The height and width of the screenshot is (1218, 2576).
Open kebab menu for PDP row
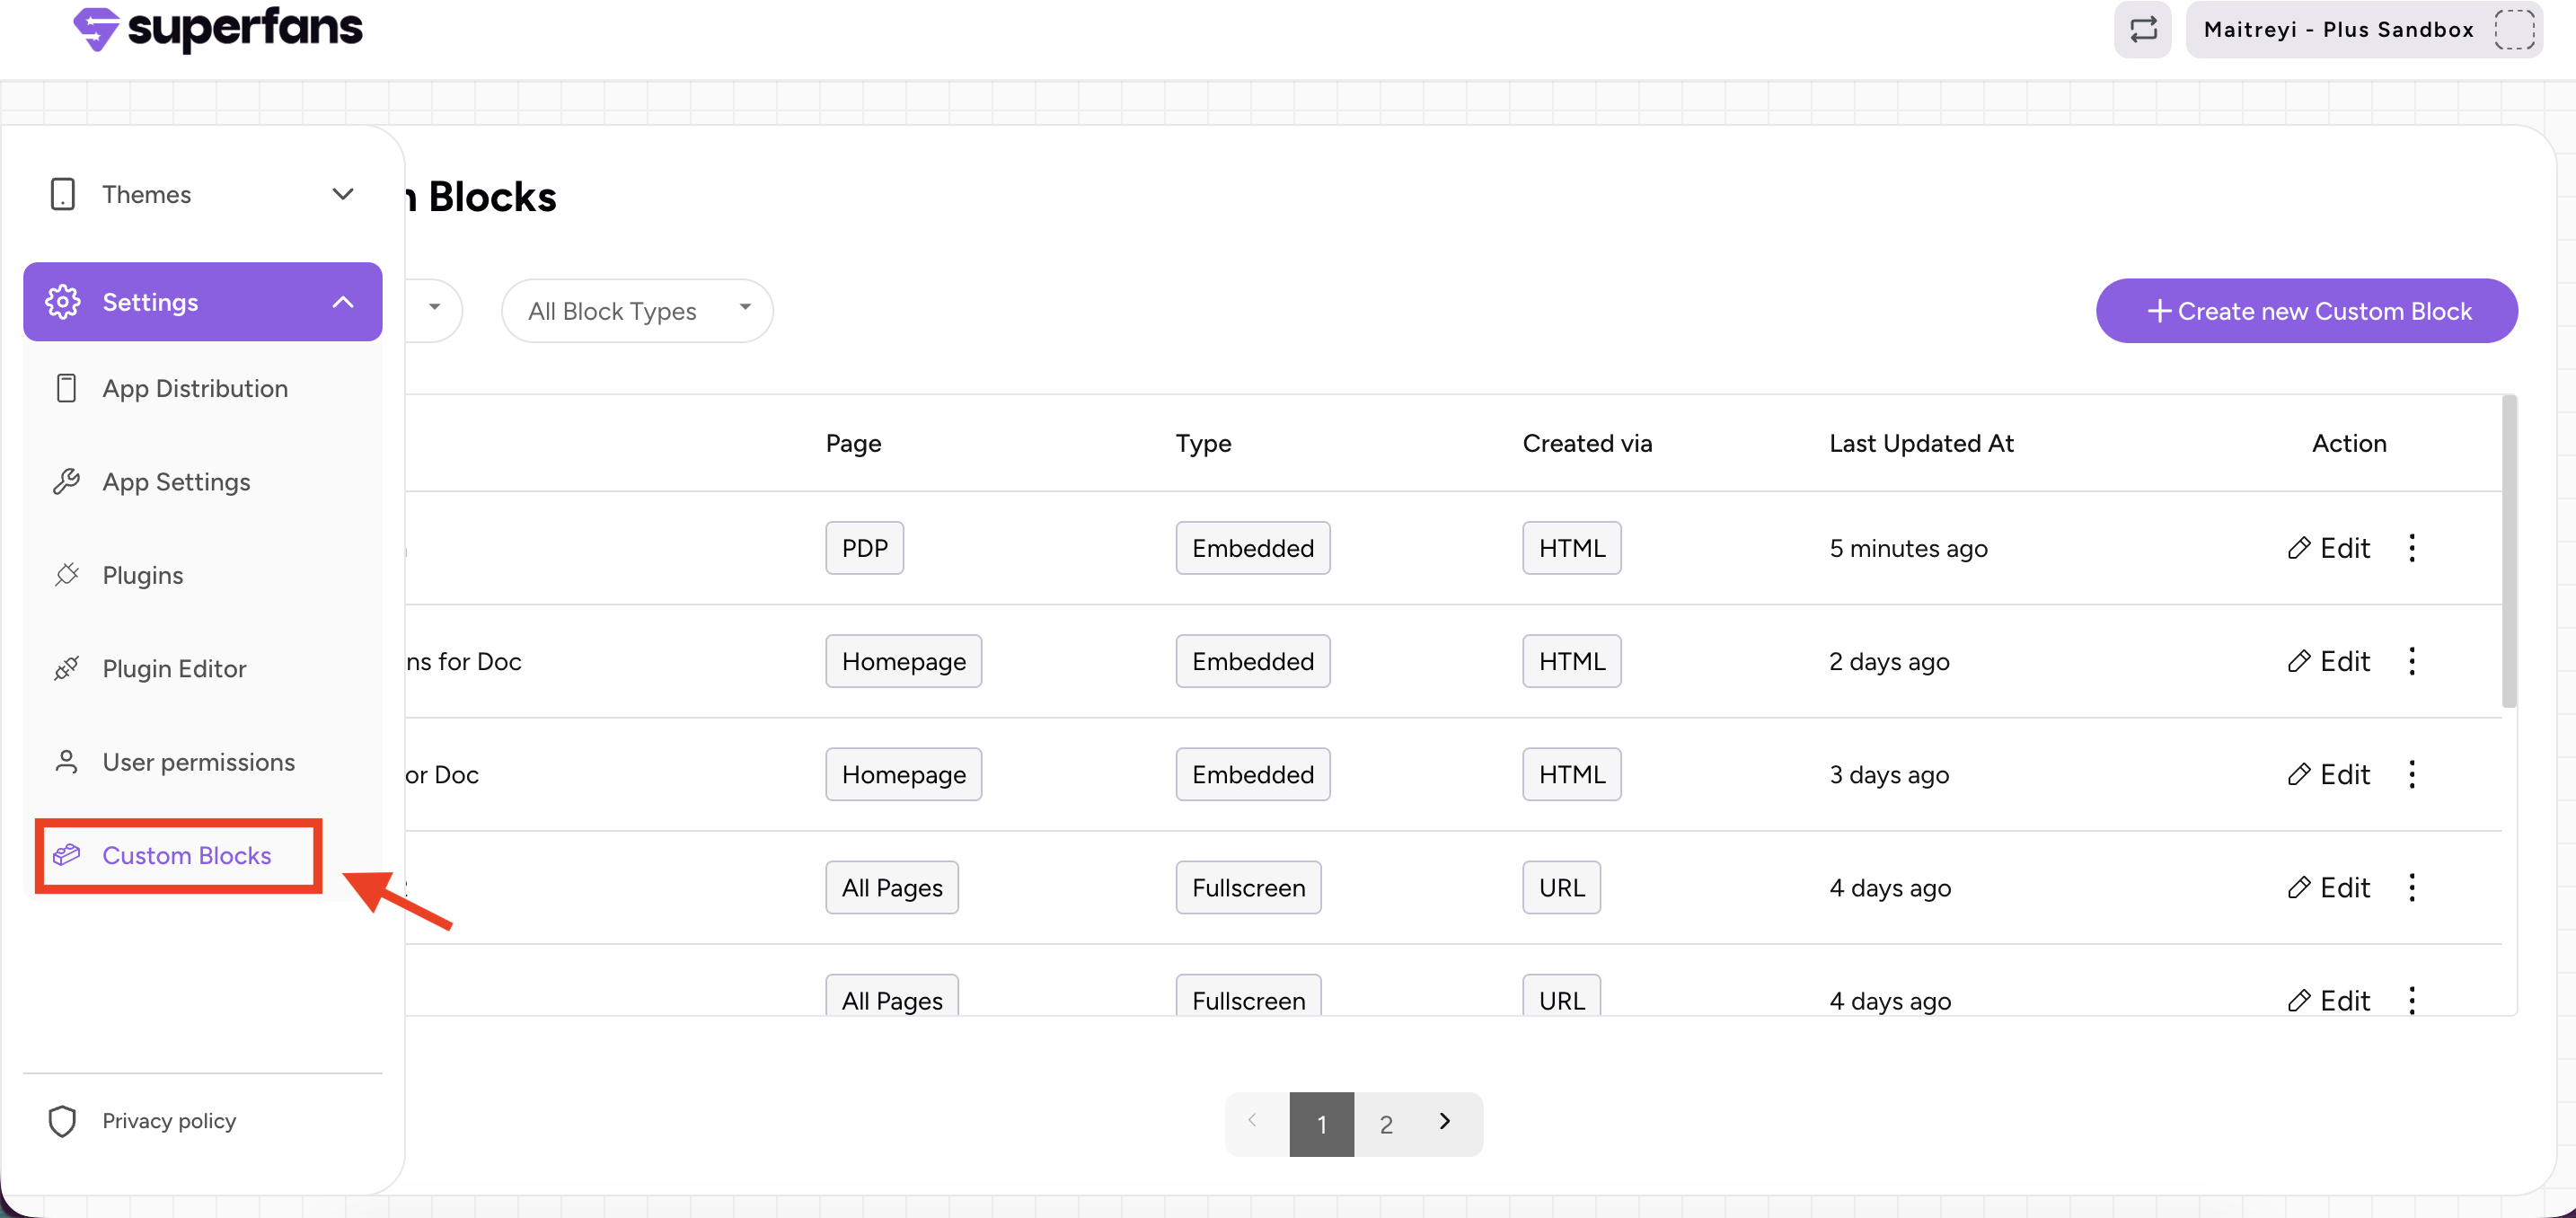[2411, 548]
